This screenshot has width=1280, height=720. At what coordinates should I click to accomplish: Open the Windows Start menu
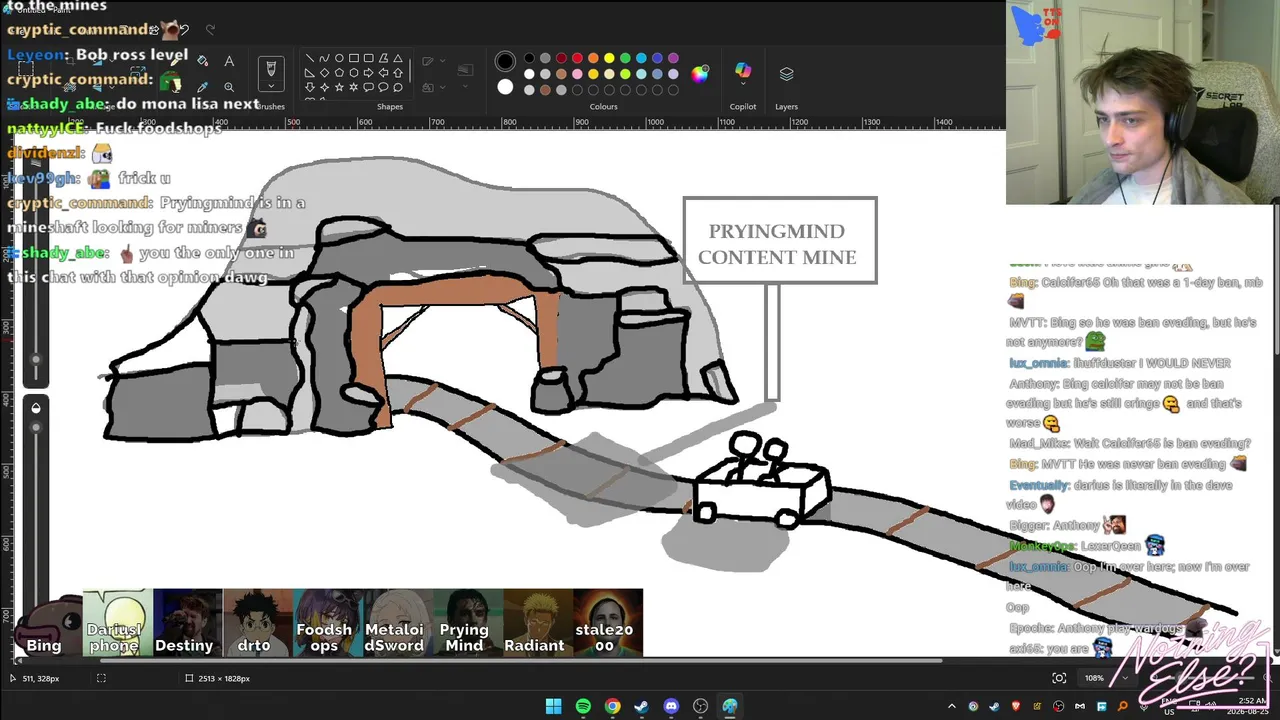[554, 706]
